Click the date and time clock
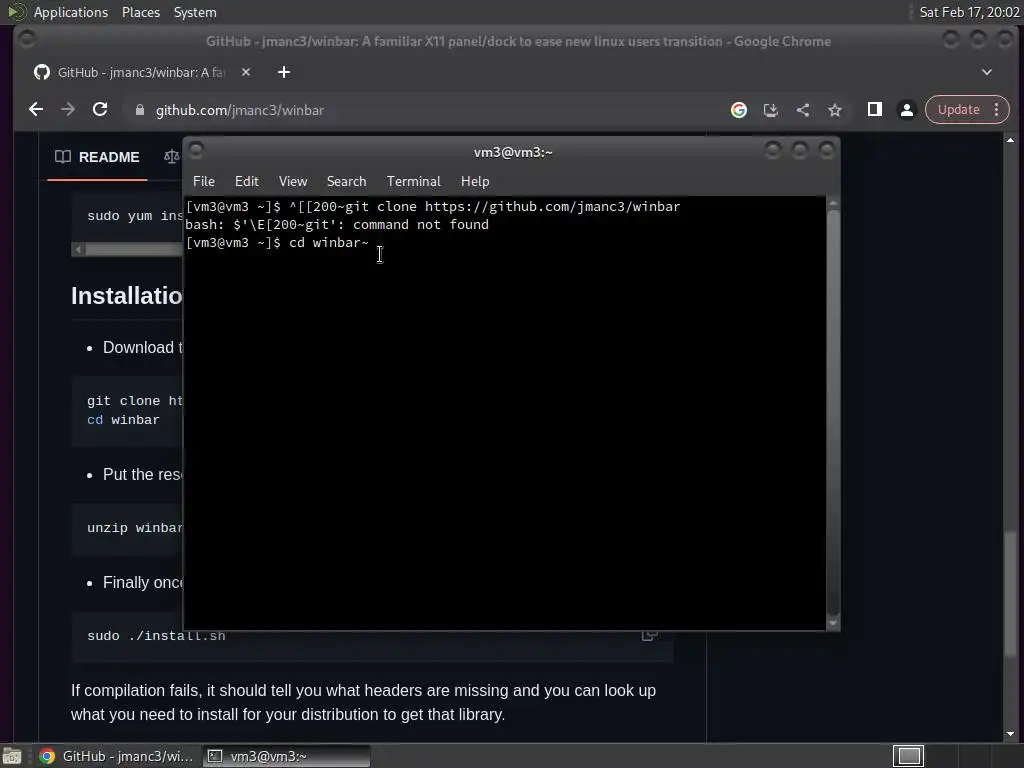Image resolution: width=1024 pixels, height=768 pixels. point(969,12)
